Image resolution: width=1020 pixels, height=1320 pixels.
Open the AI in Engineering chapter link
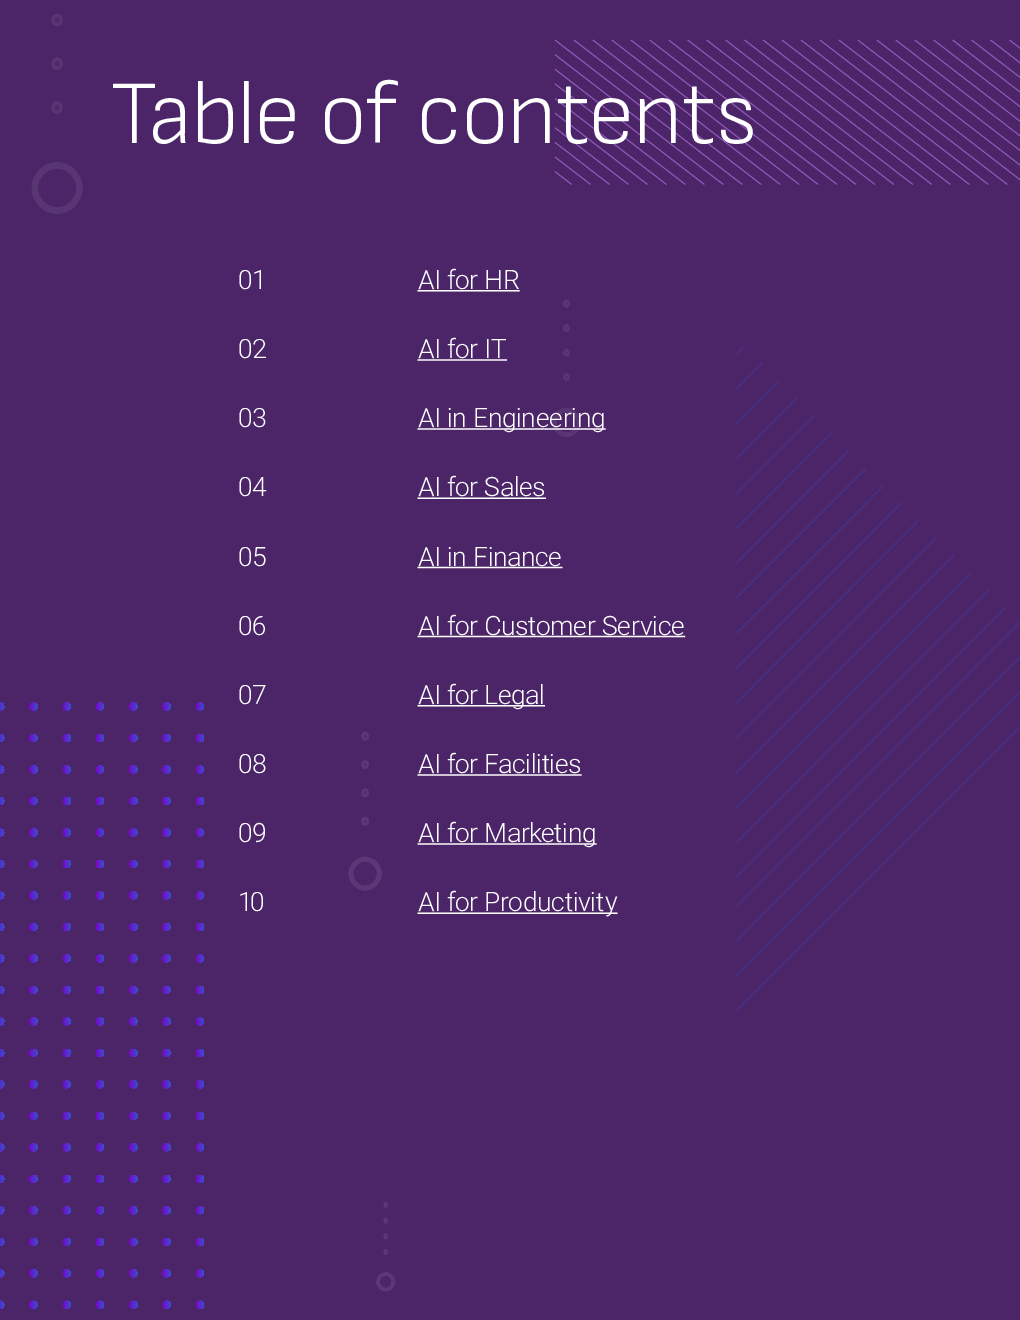coord(511,419)
